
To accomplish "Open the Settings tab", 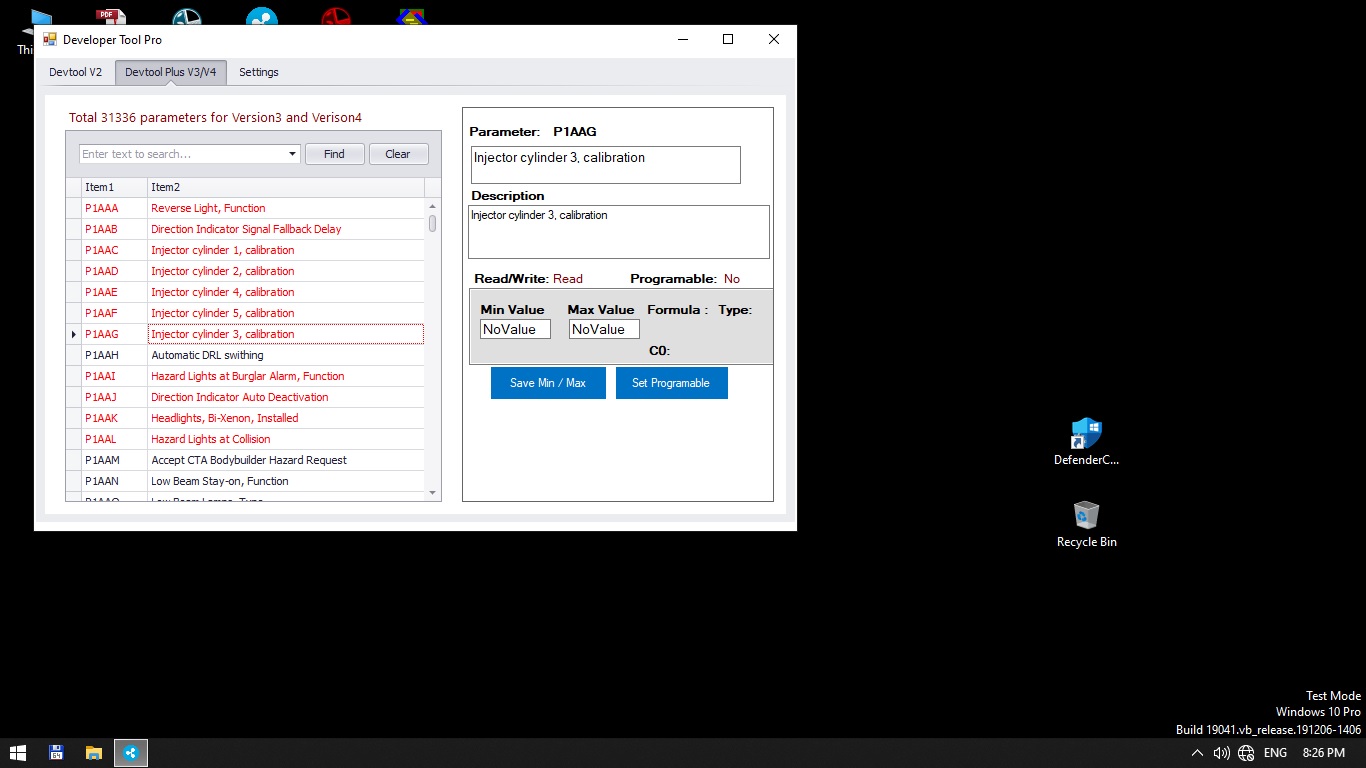I will pyautogui.click(x=259, y=72).
